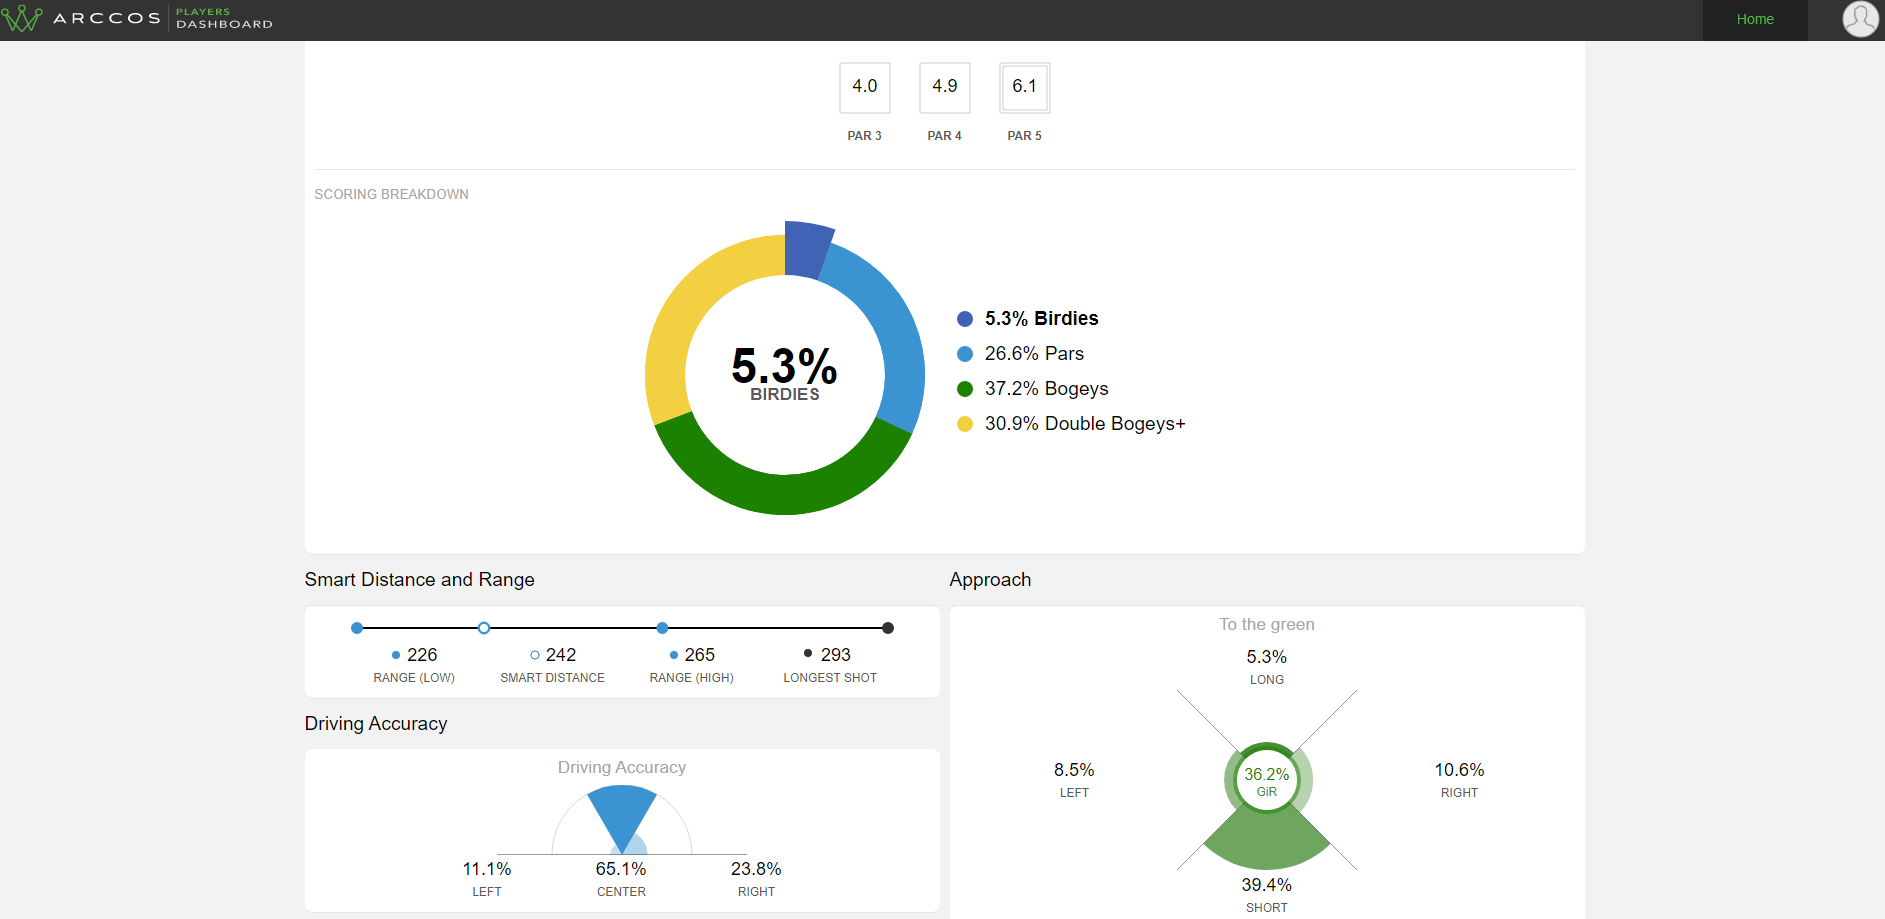Go to the Home page
1885x919 pixels.
tap(1755, 19)
